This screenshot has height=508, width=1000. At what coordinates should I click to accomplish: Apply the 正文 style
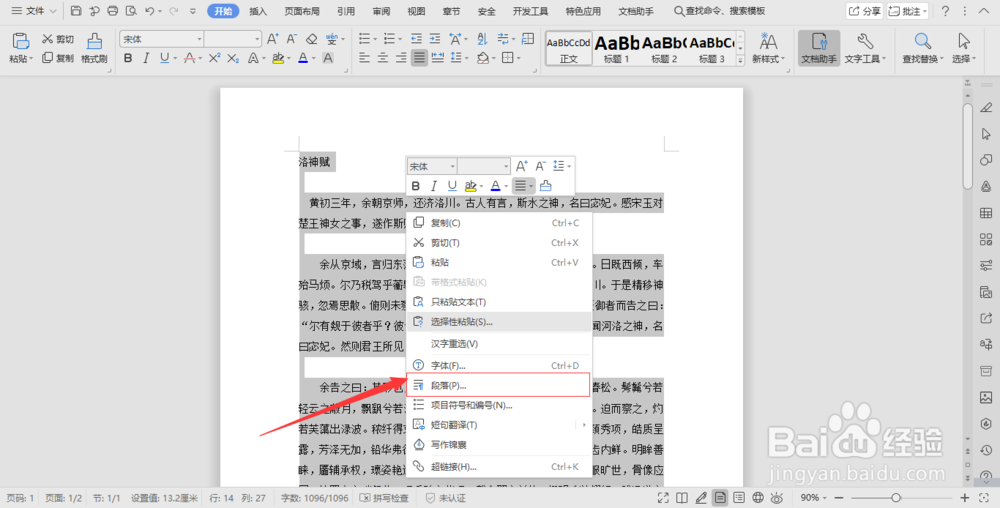point(568,48)
